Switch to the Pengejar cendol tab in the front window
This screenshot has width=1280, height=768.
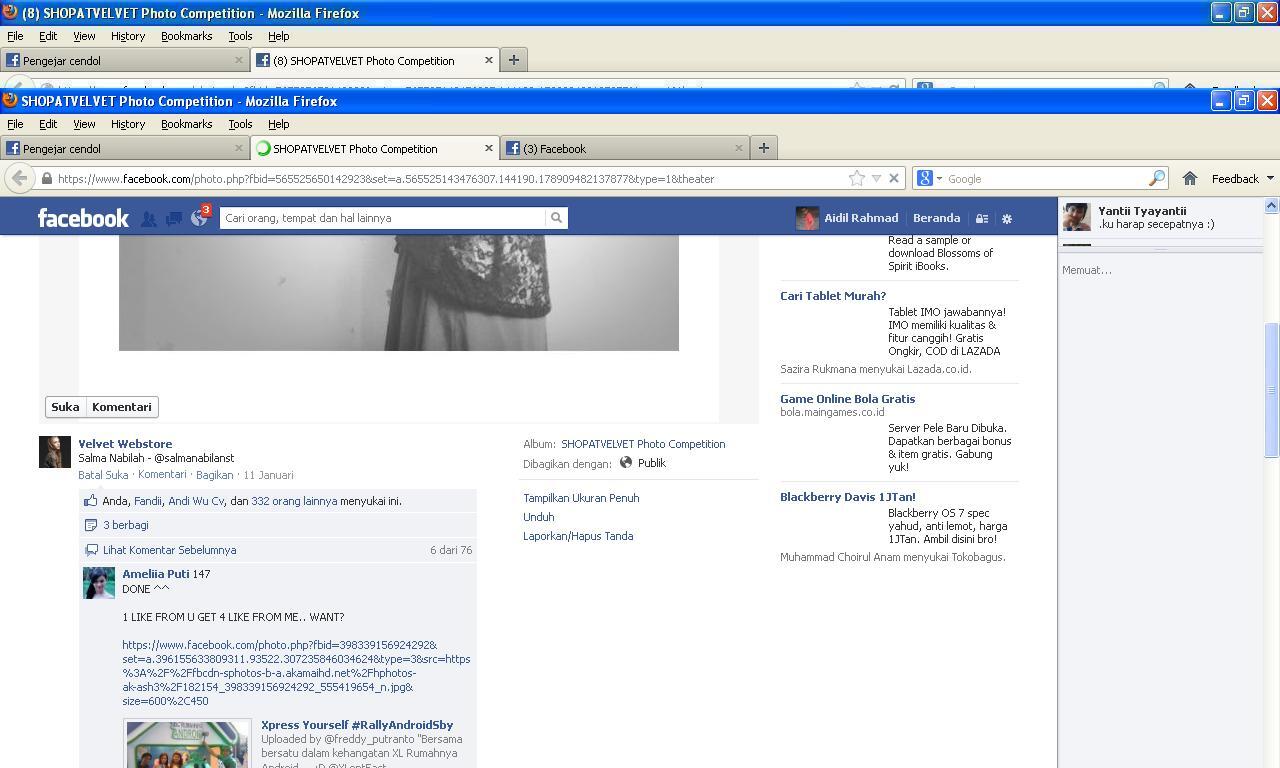pos(125,148)
